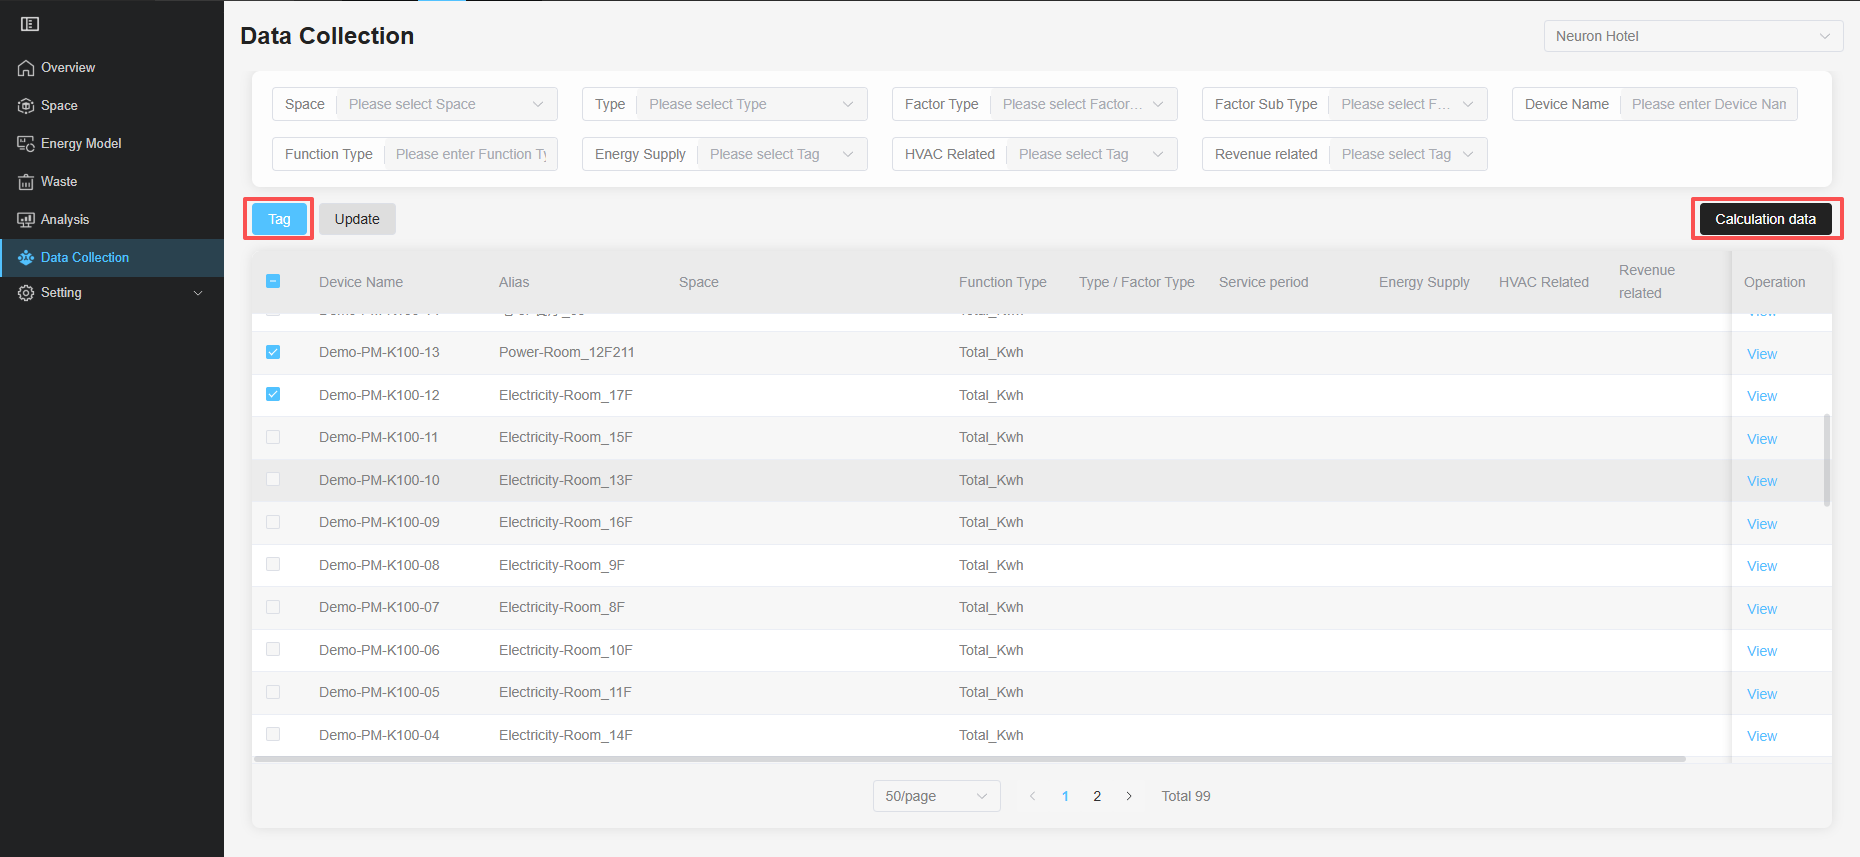The height and width of the screenshot is (857, 1860).
Task: Click the Overview home icon
Action: [26, 68]
